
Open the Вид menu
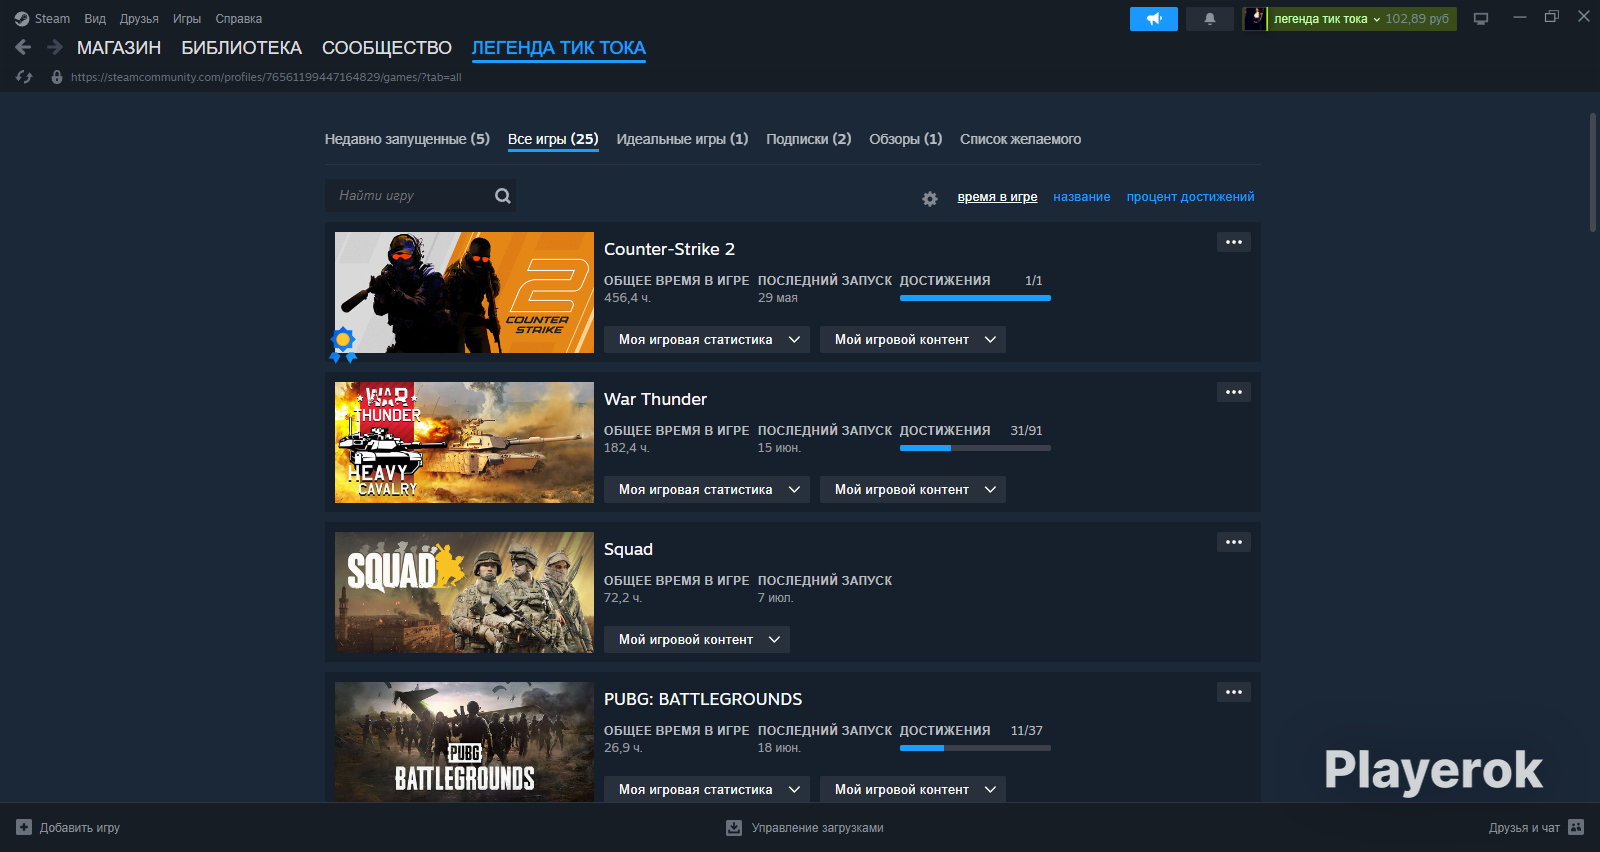[x=95, y=19]
